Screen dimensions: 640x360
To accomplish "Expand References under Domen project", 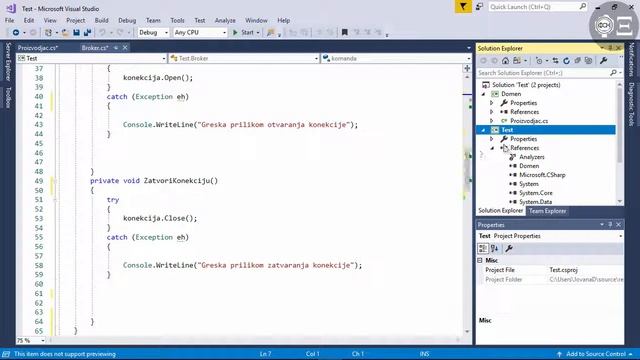I will [x=492, y=112].
